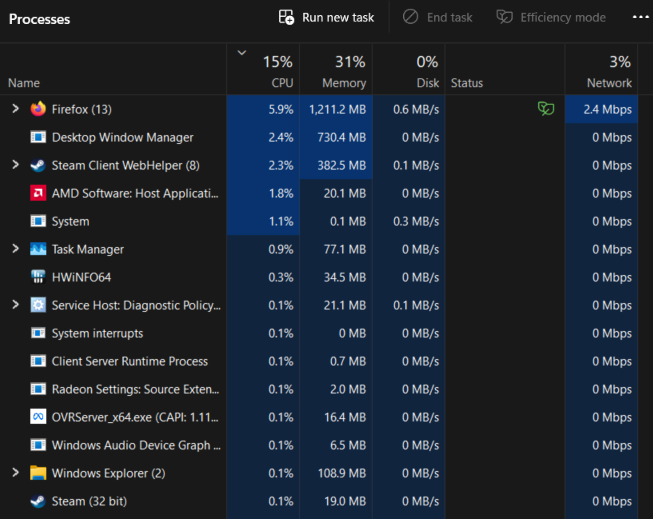Click the Firefox app icon
The height and width of the screenshot is (519, 653).
click(38, 109)
